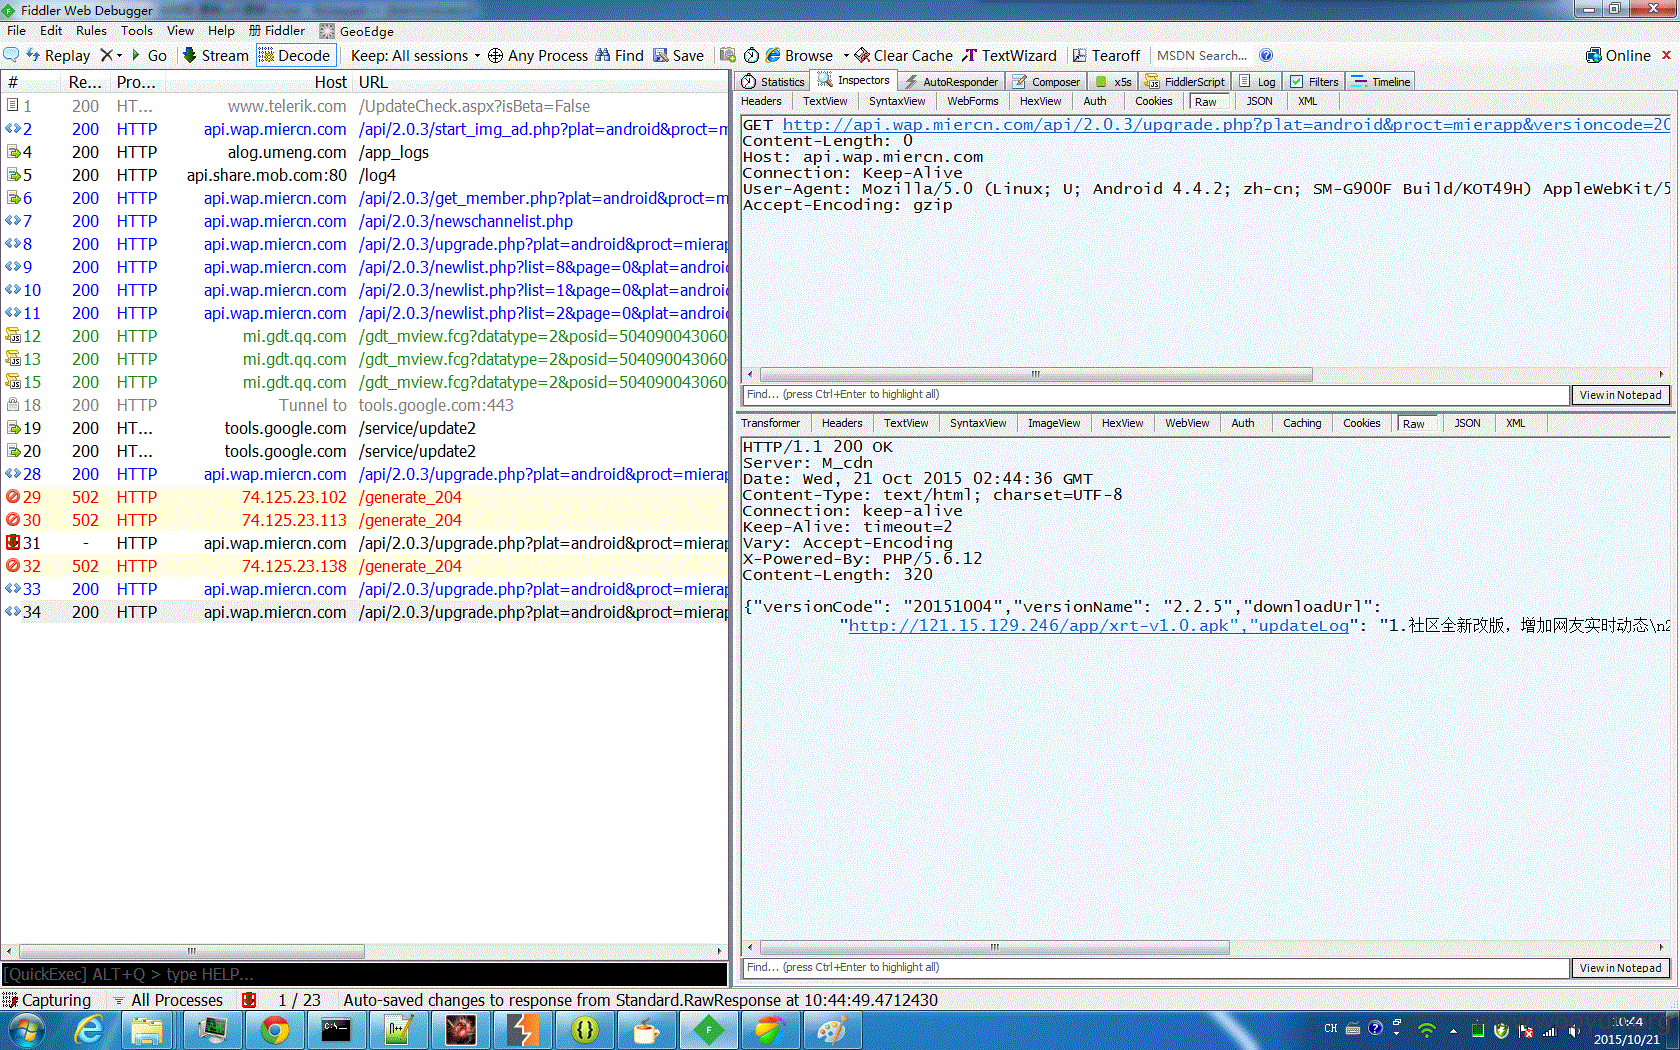The width and height of the screenshot is (1680, 1050).
Task: Toggle the Decode button
Action: 295,55
